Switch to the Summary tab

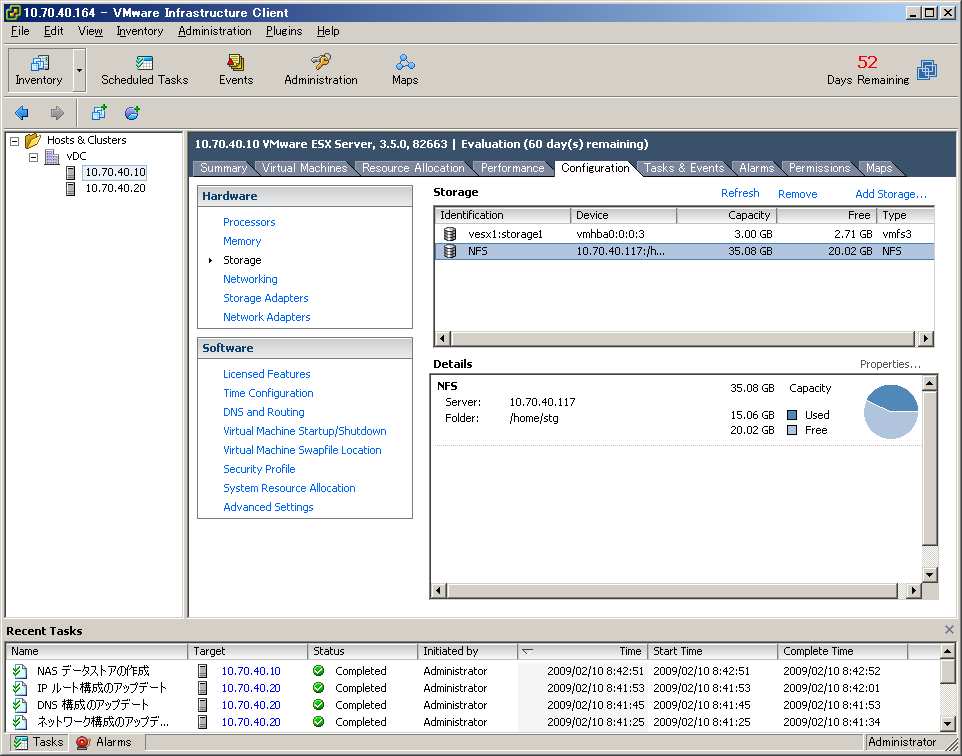pos(223,168)
